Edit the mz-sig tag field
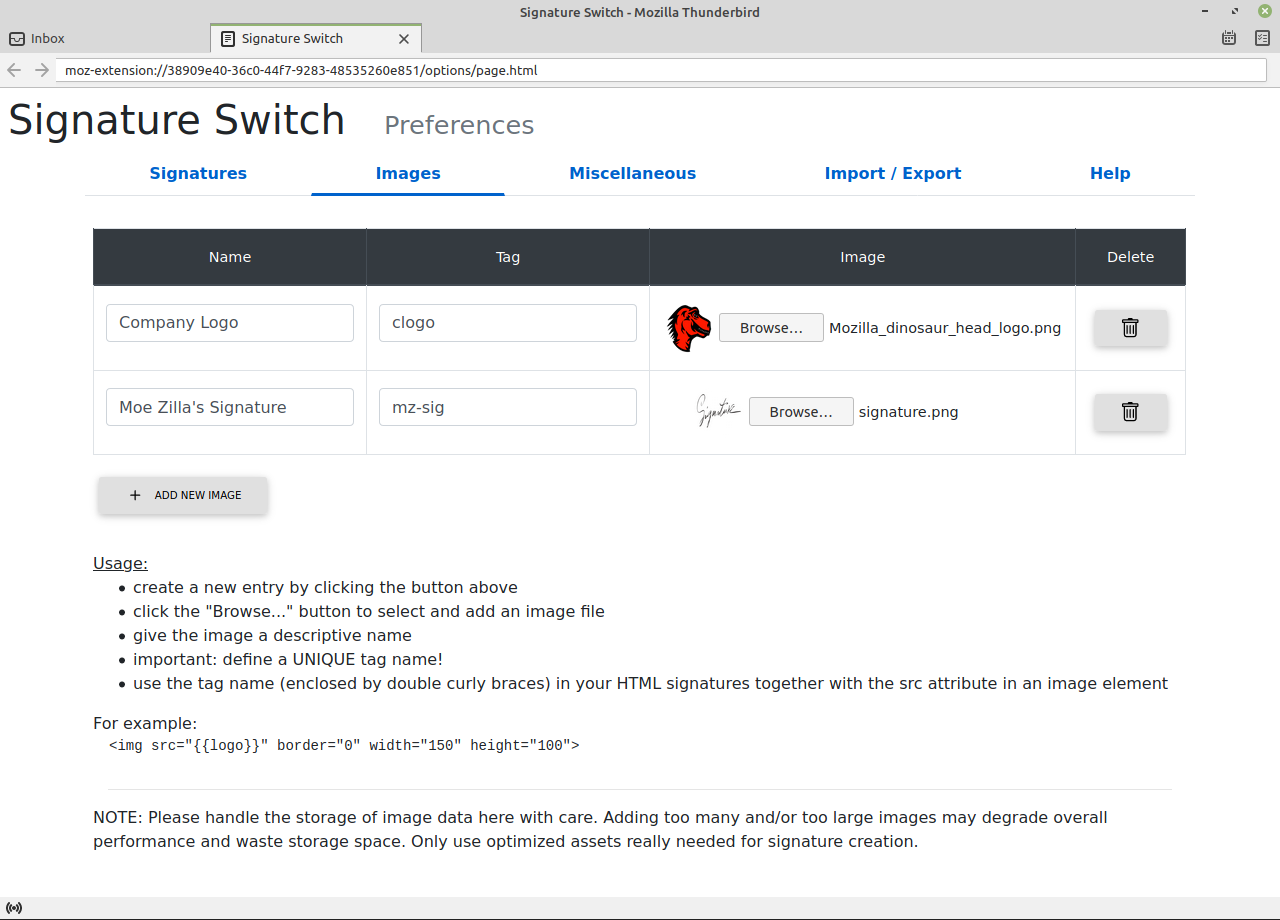 (508, 407)
